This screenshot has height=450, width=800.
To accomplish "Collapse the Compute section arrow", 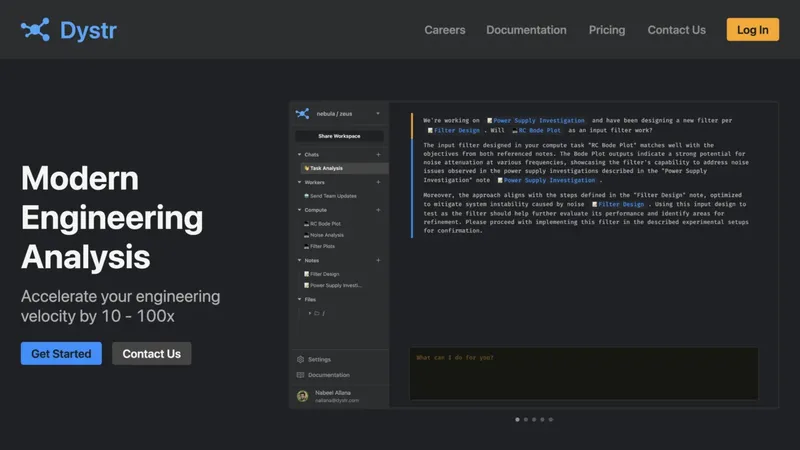I will point(299,210).
